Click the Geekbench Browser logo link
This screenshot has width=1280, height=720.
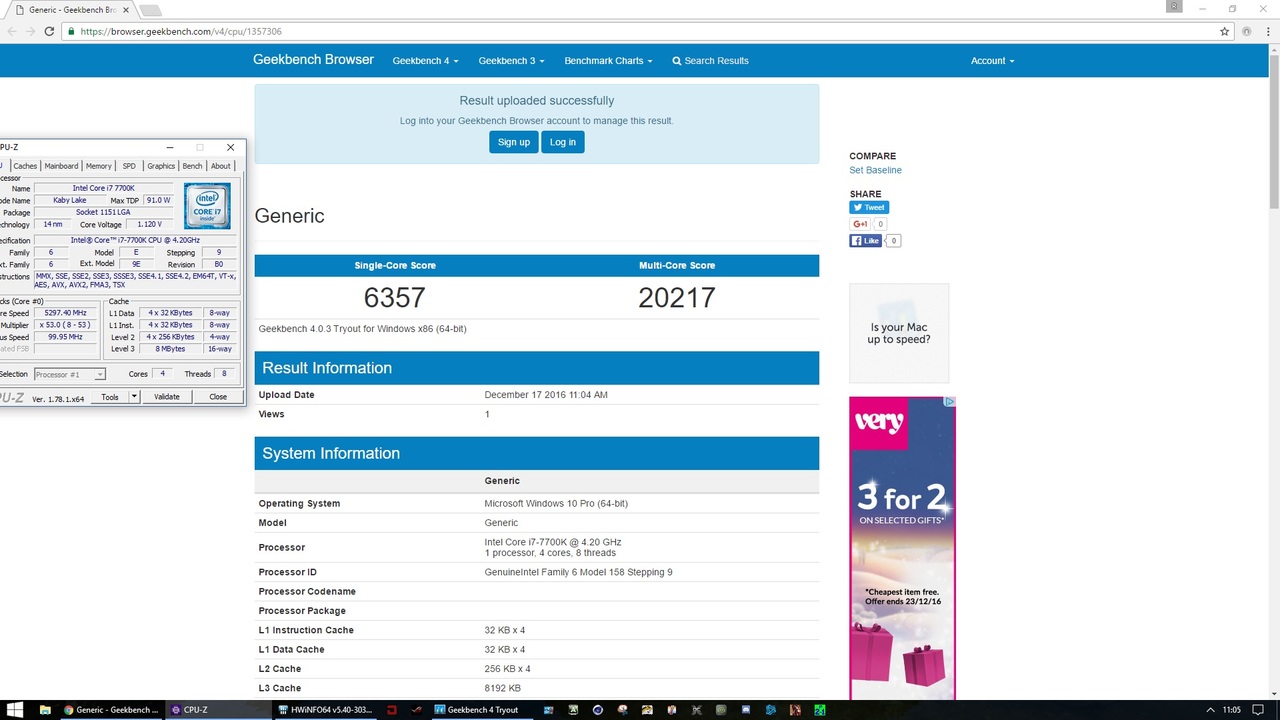[x=313, y=60]
